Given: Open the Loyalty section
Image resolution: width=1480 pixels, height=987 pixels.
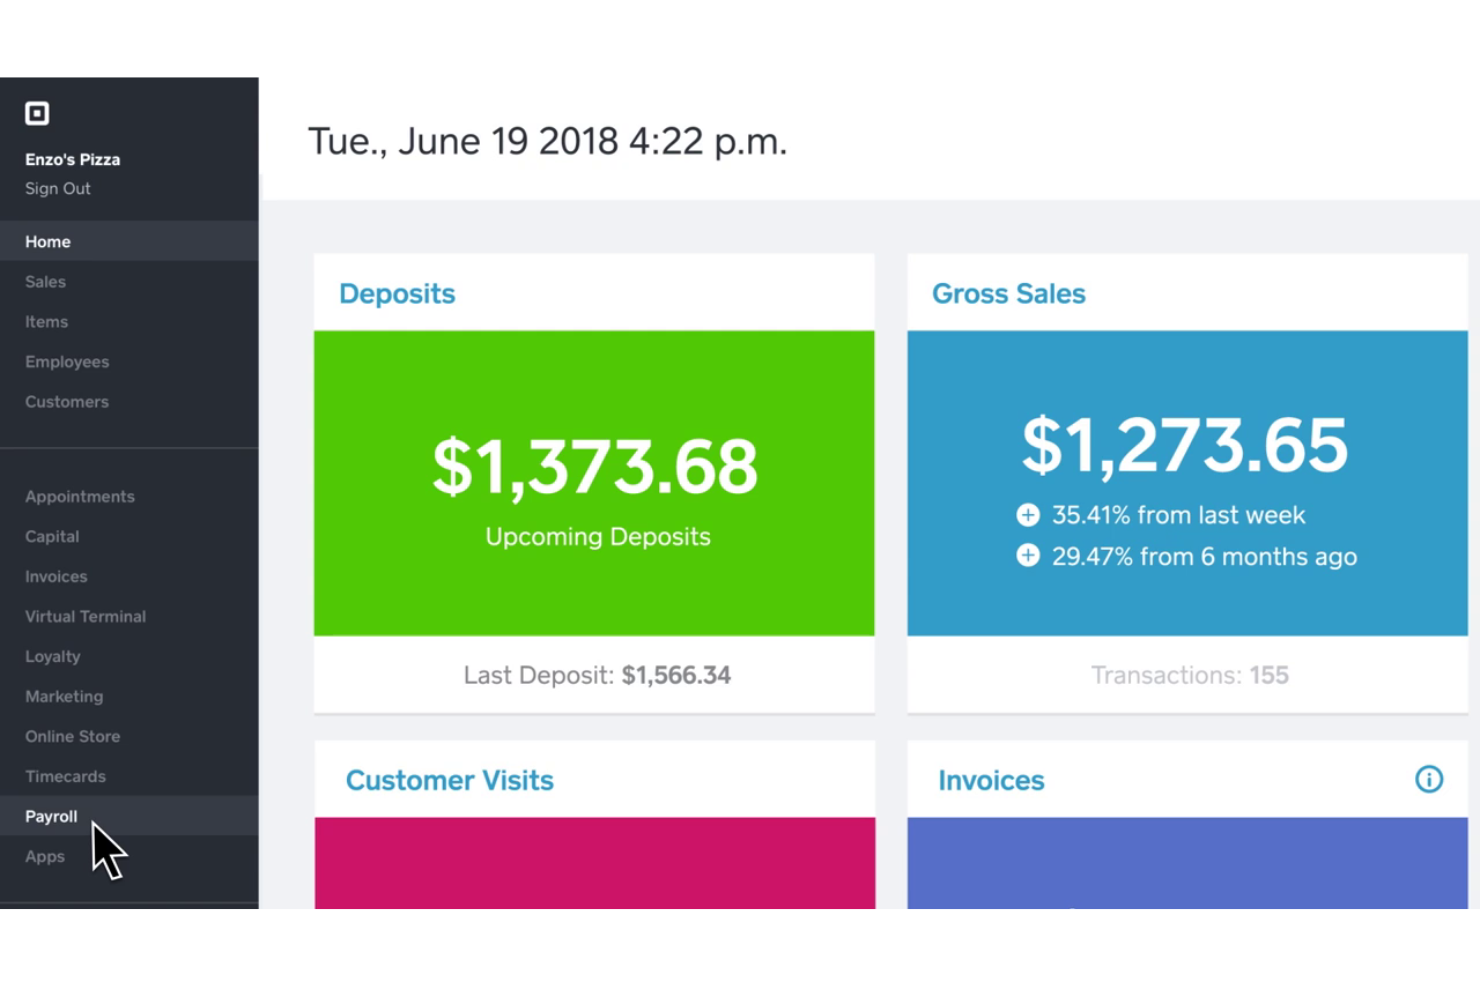Looking at the screenshot, I should 52,656.
